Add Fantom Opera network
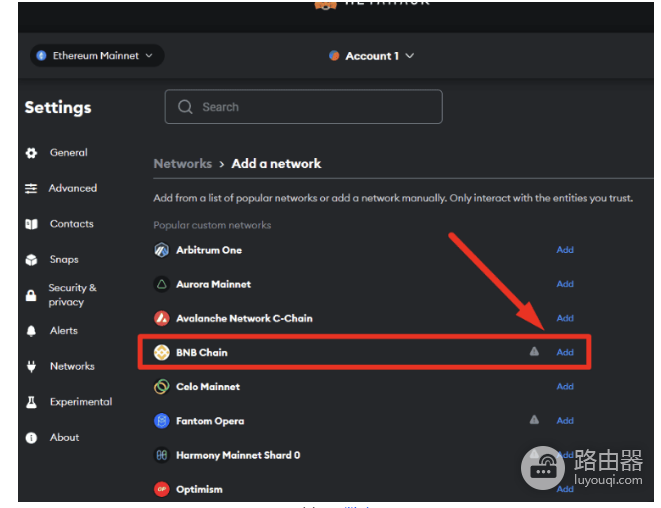Screen dimensions: 661x508 [565, 421]
